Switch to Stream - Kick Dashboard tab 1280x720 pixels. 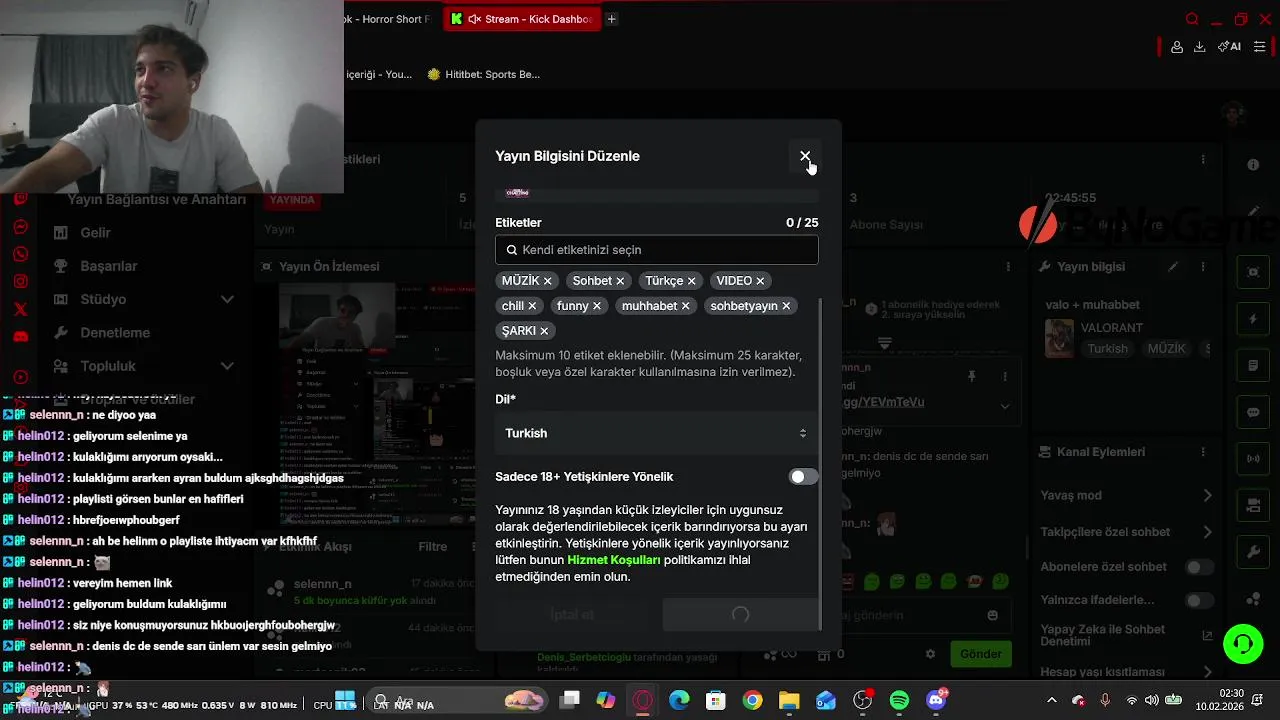(521, 19)
